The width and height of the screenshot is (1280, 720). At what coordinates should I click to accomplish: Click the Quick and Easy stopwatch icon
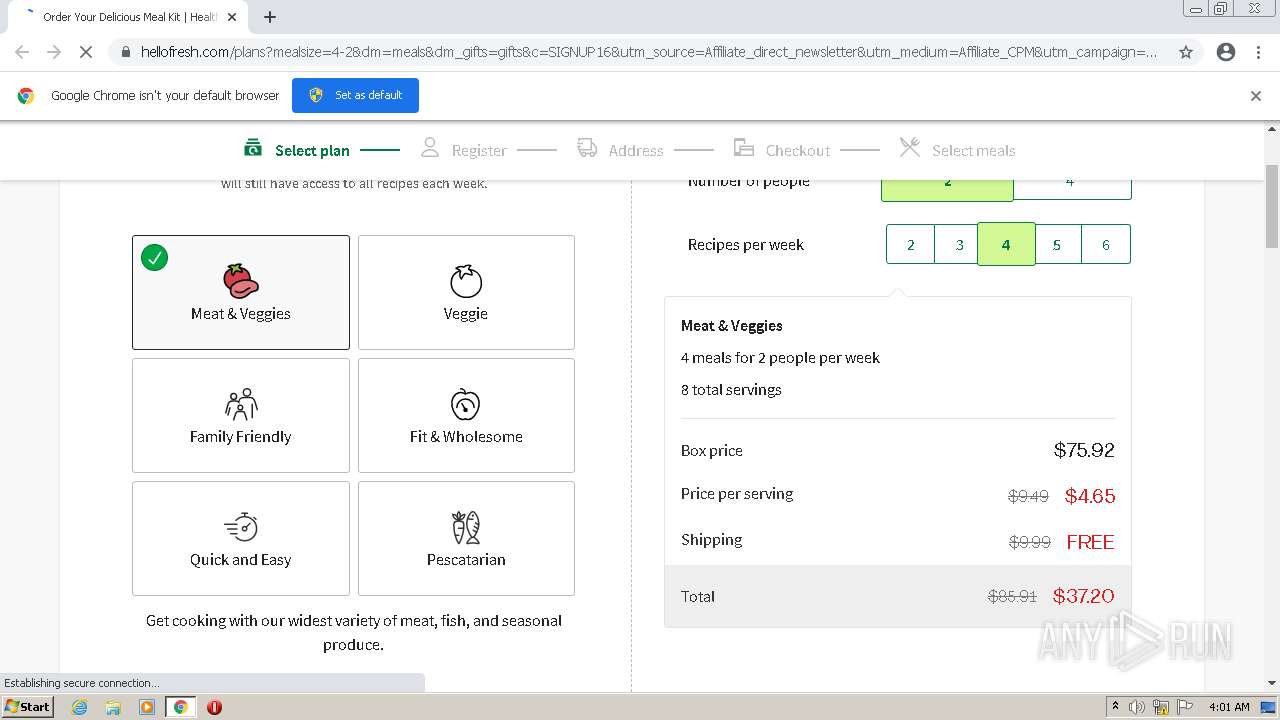(x=241, y=527)
